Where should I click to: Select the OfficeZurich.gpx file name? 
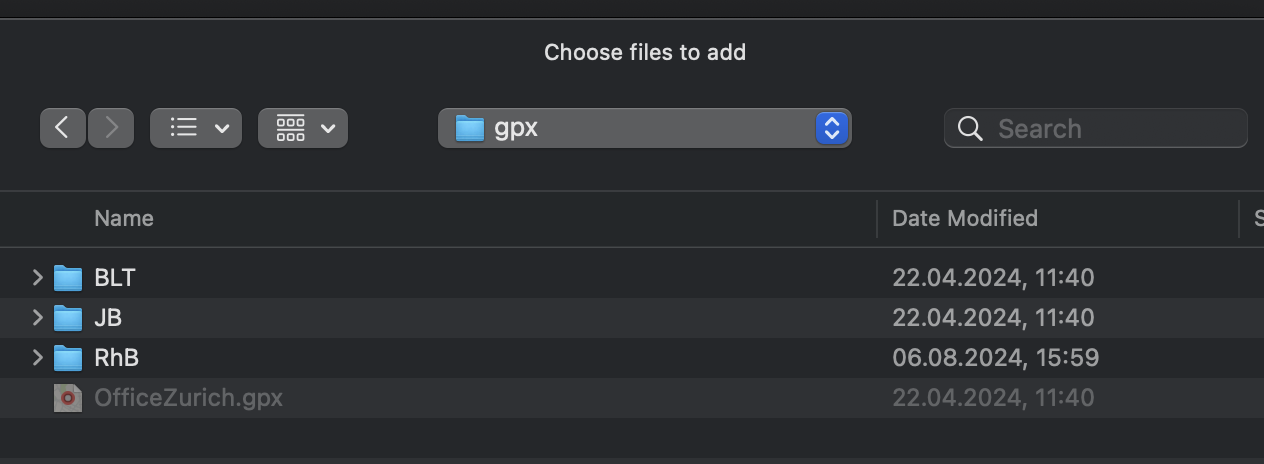188,397
